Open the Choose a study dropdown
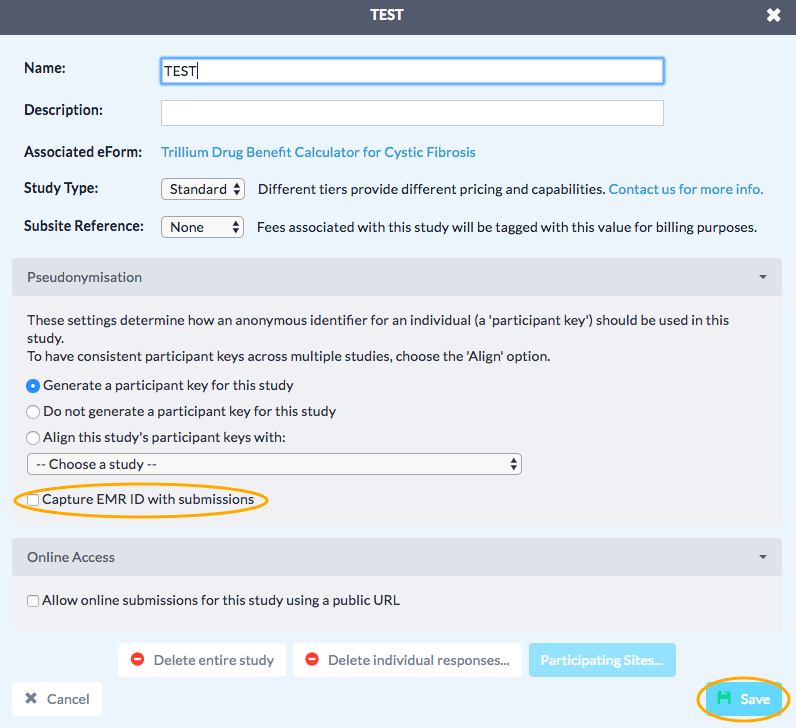This screenshot has height=728, width=796. coord(274,464)
